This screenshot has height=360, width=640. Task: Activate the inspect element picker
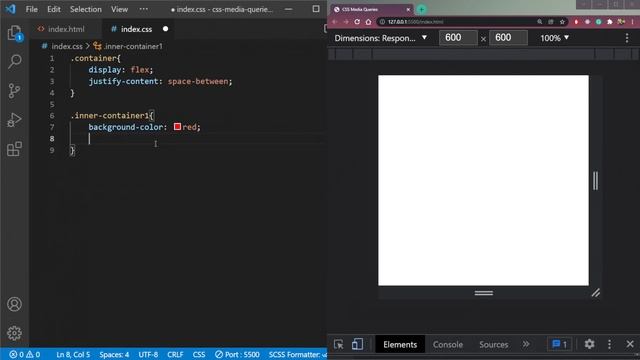(x=338, y=344)
